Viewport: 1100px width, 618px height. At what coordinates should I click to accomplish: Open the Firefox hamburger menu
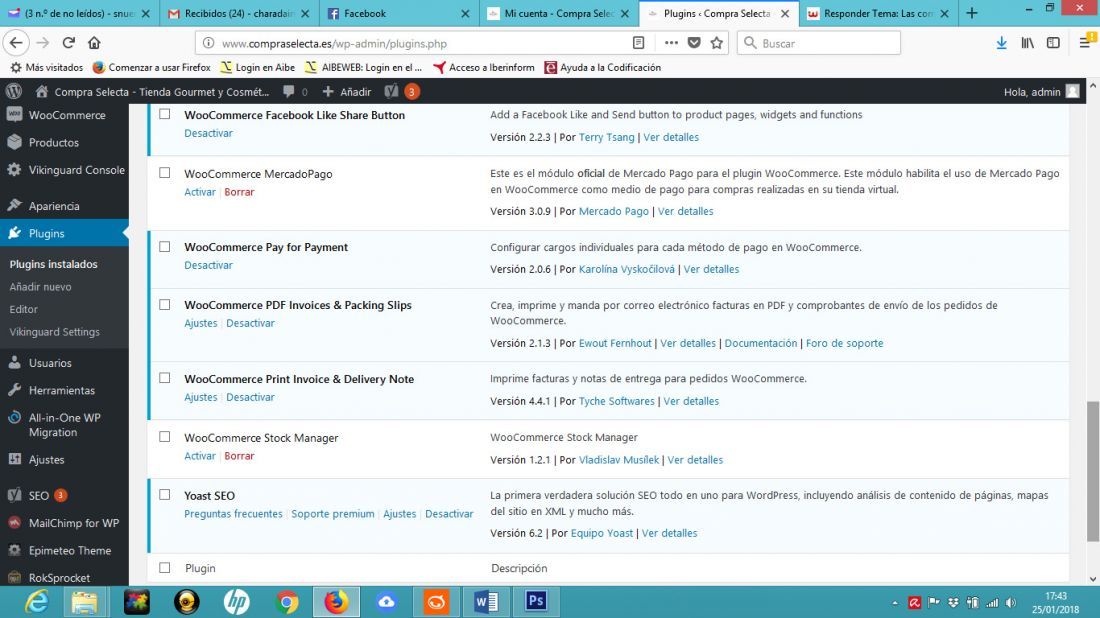coord(1086,42)
